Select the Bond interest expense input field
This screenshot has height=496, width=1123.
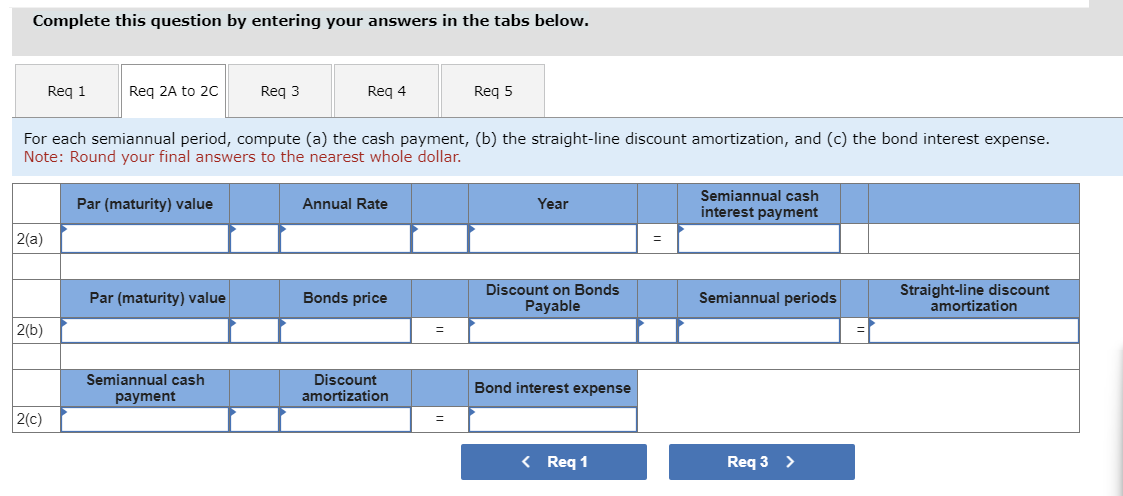552,419
